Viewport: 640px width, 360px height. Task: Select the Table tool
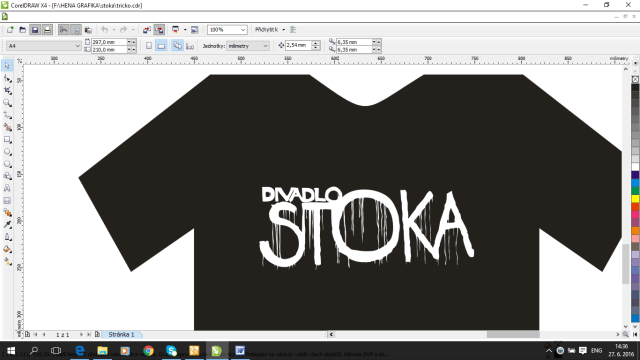(7, 201)
